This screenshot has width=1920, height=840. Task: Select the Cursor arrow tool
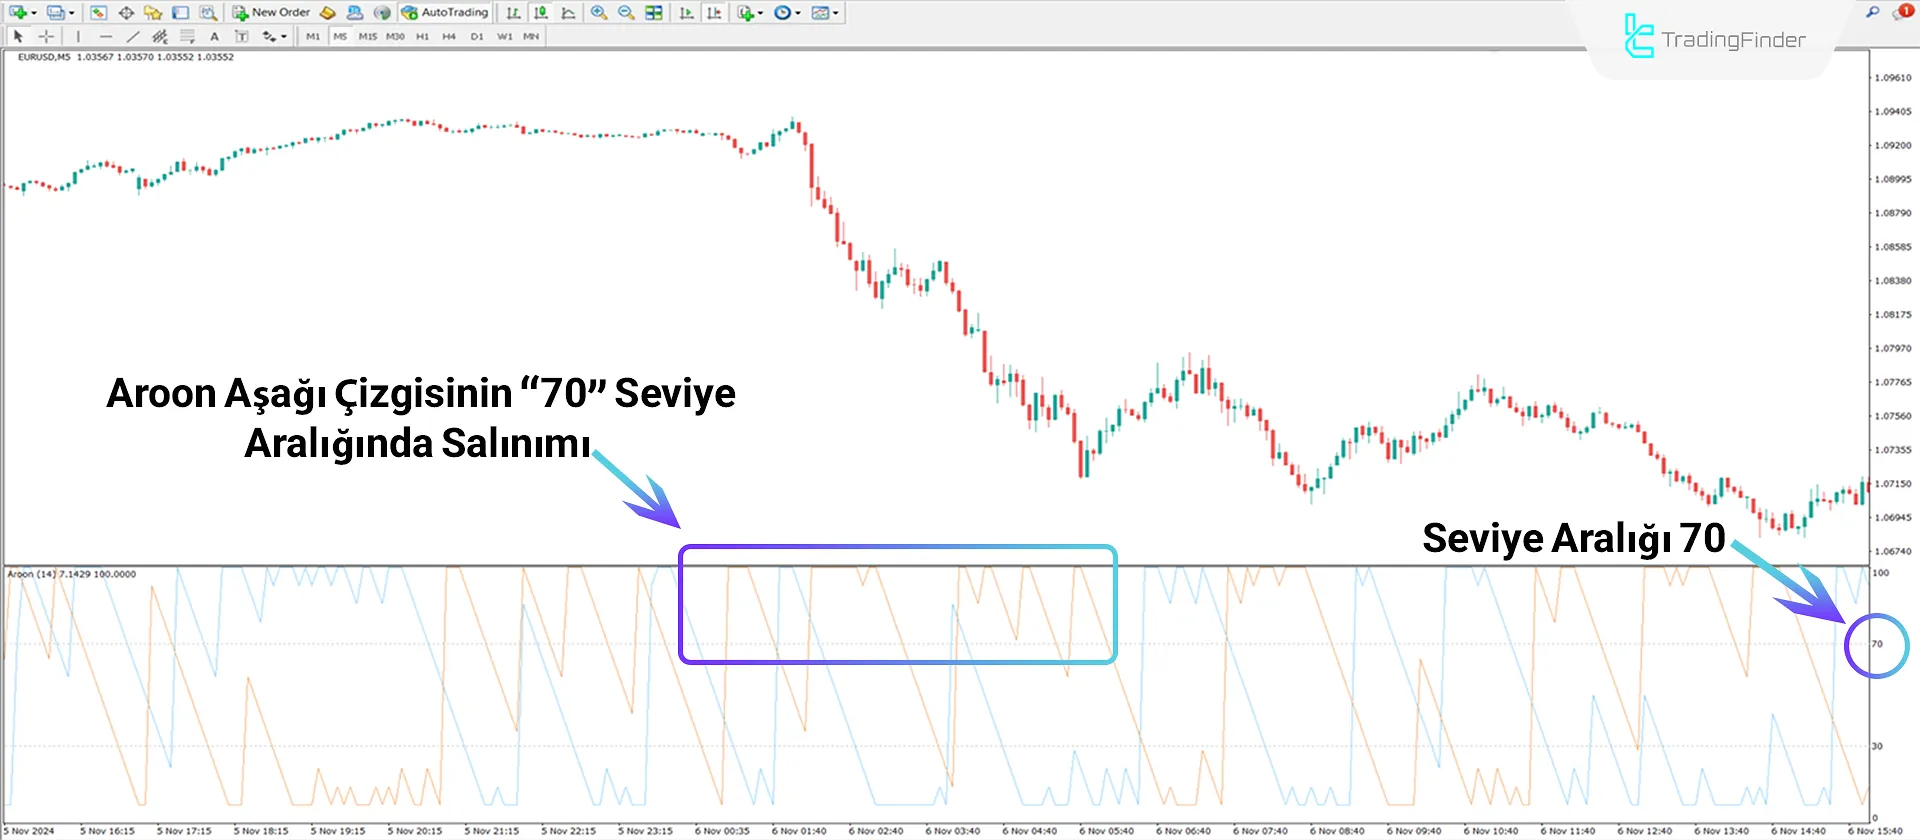click(x=18, y=36)
